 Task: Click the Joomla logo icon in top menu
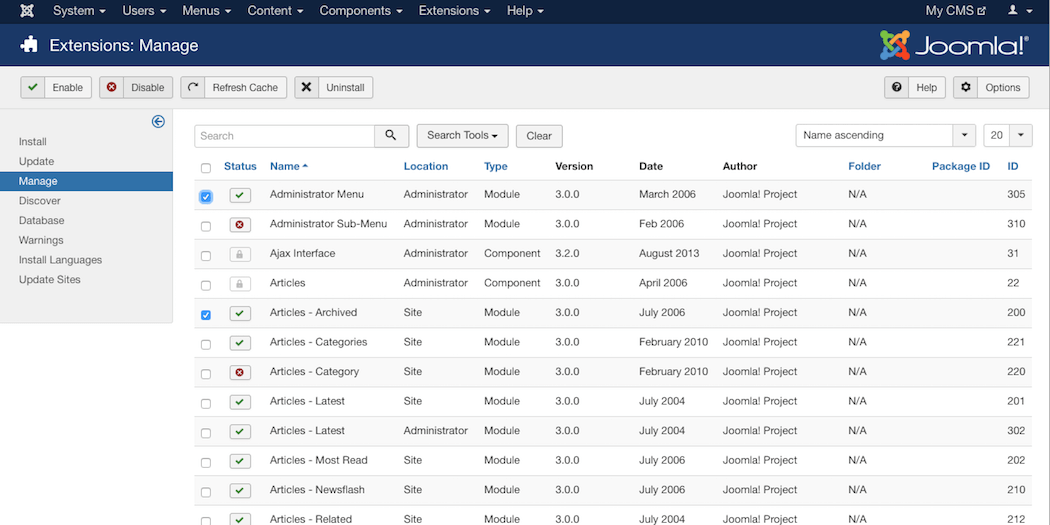(x=27, y=11)
